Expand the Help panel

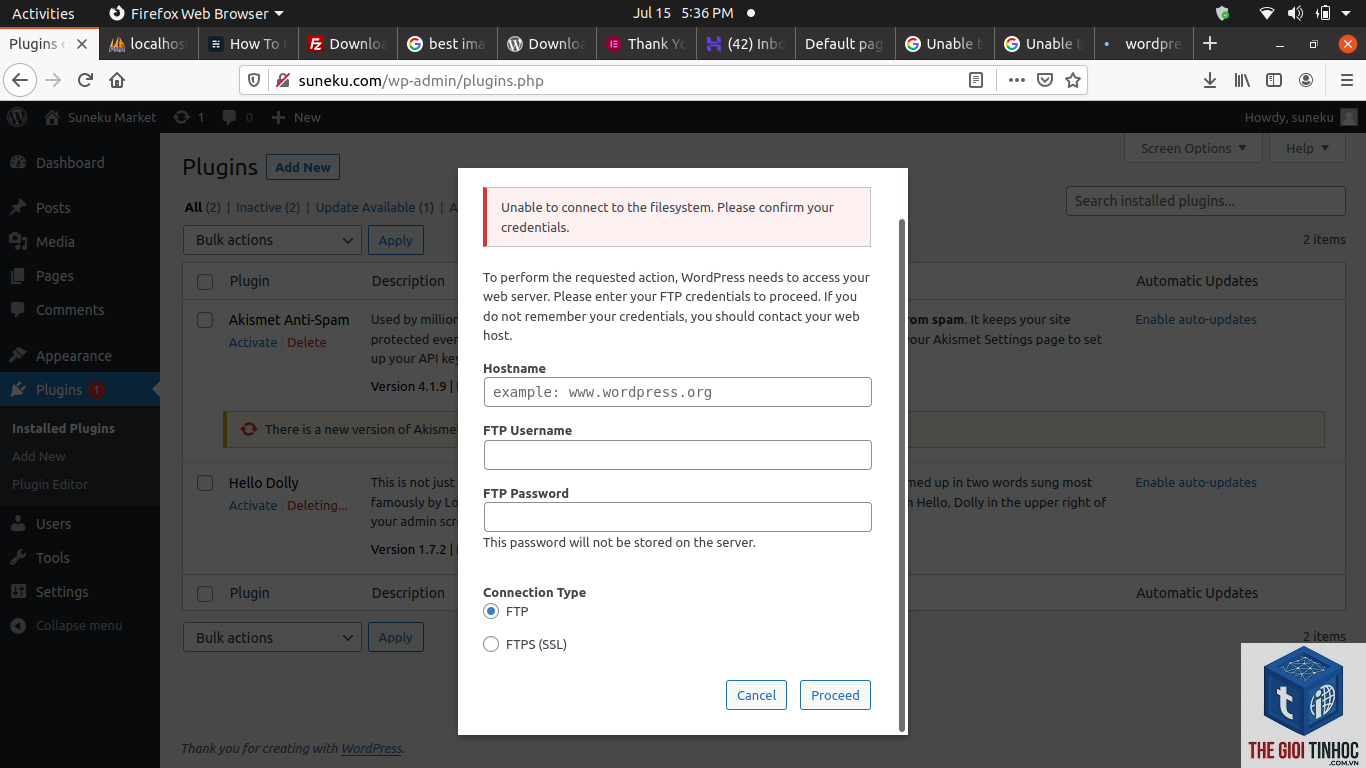coord(1307,148)
